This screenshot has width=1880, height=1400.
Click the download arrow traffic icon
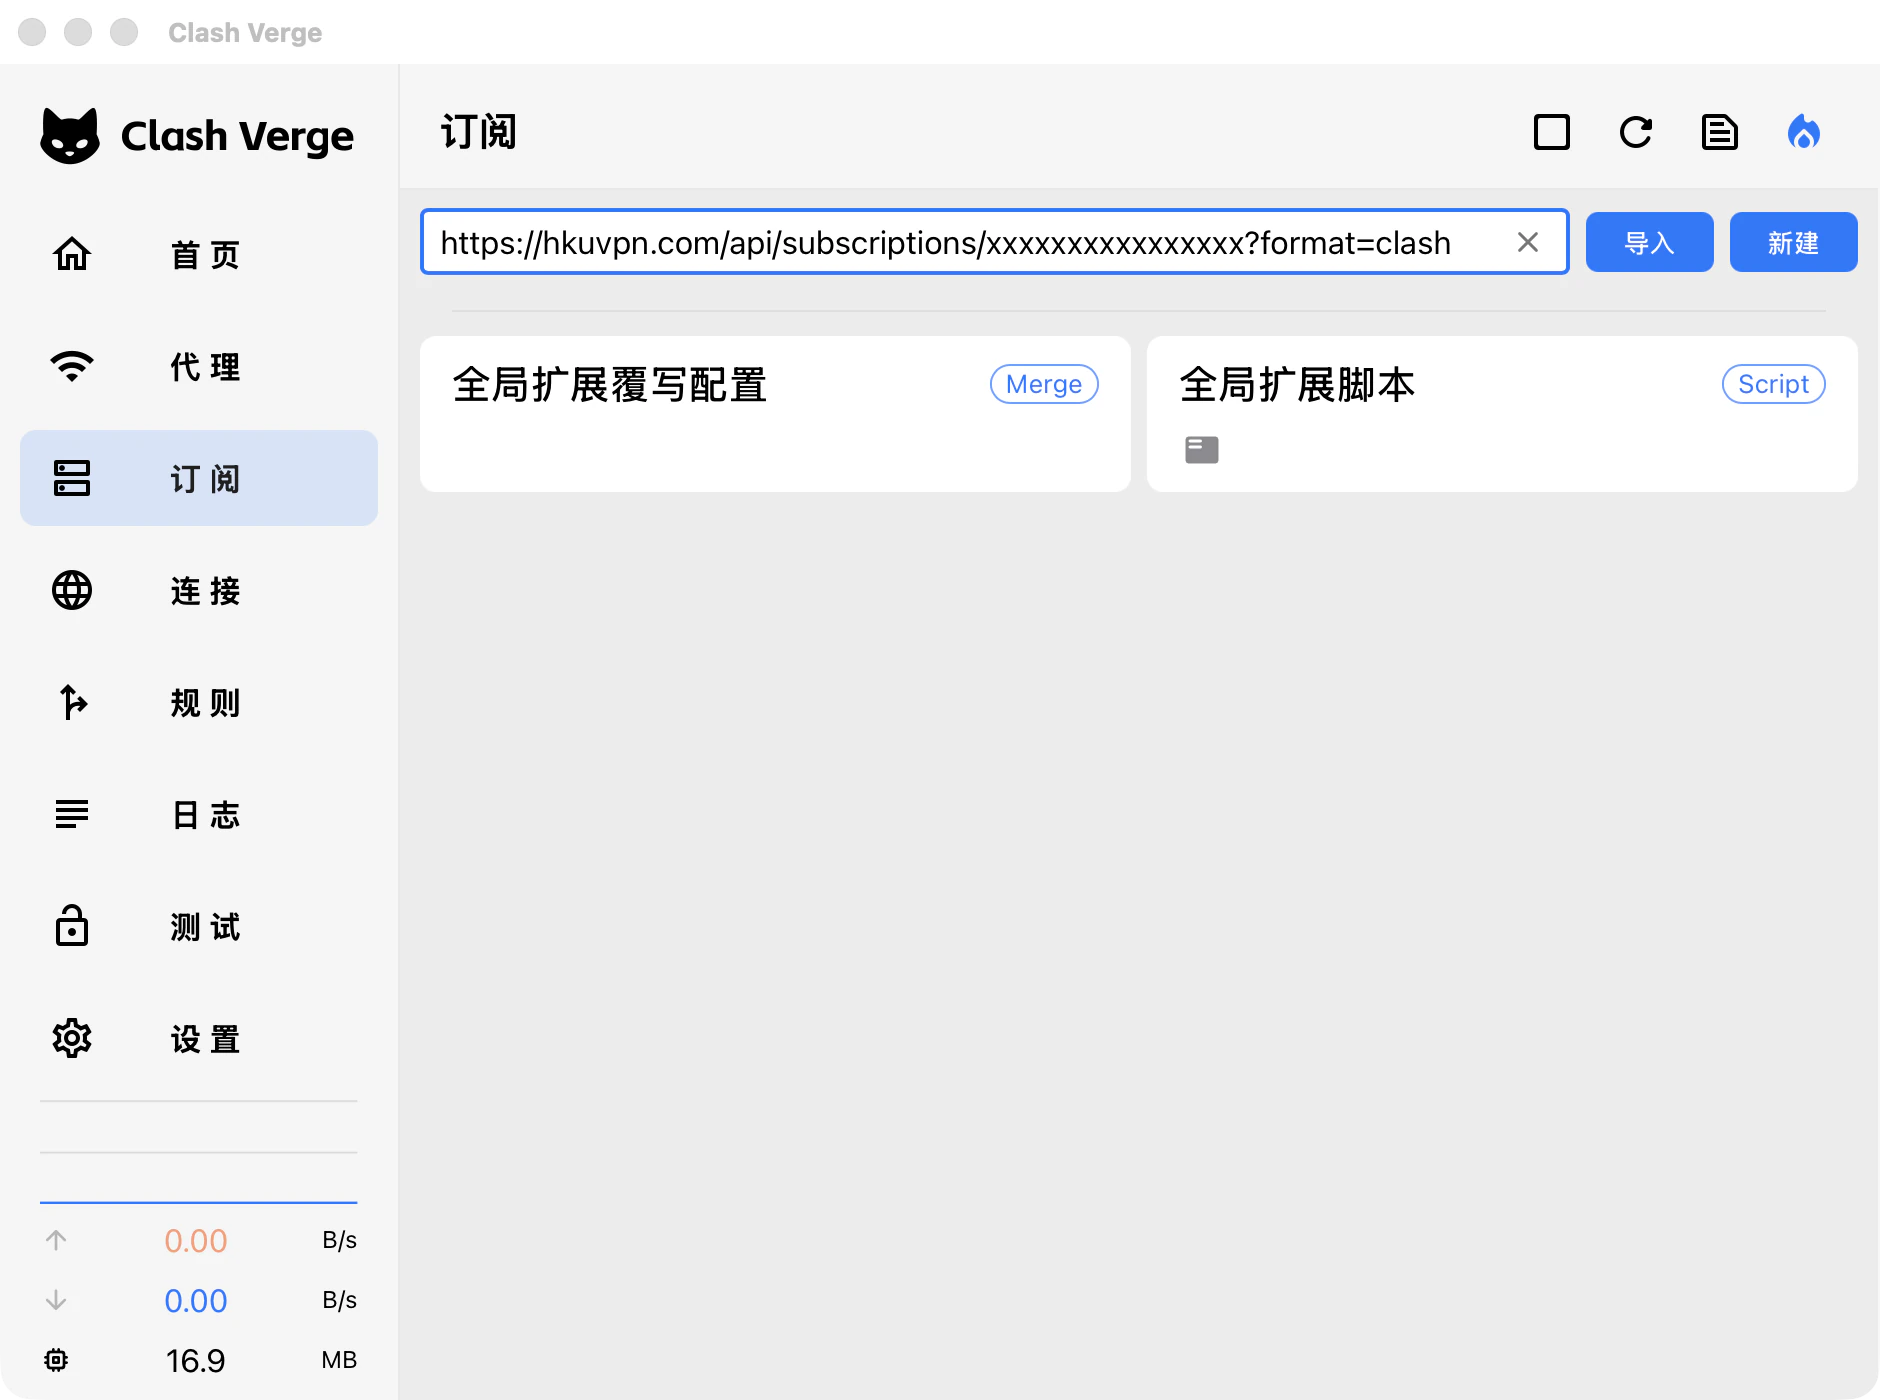56,1300
